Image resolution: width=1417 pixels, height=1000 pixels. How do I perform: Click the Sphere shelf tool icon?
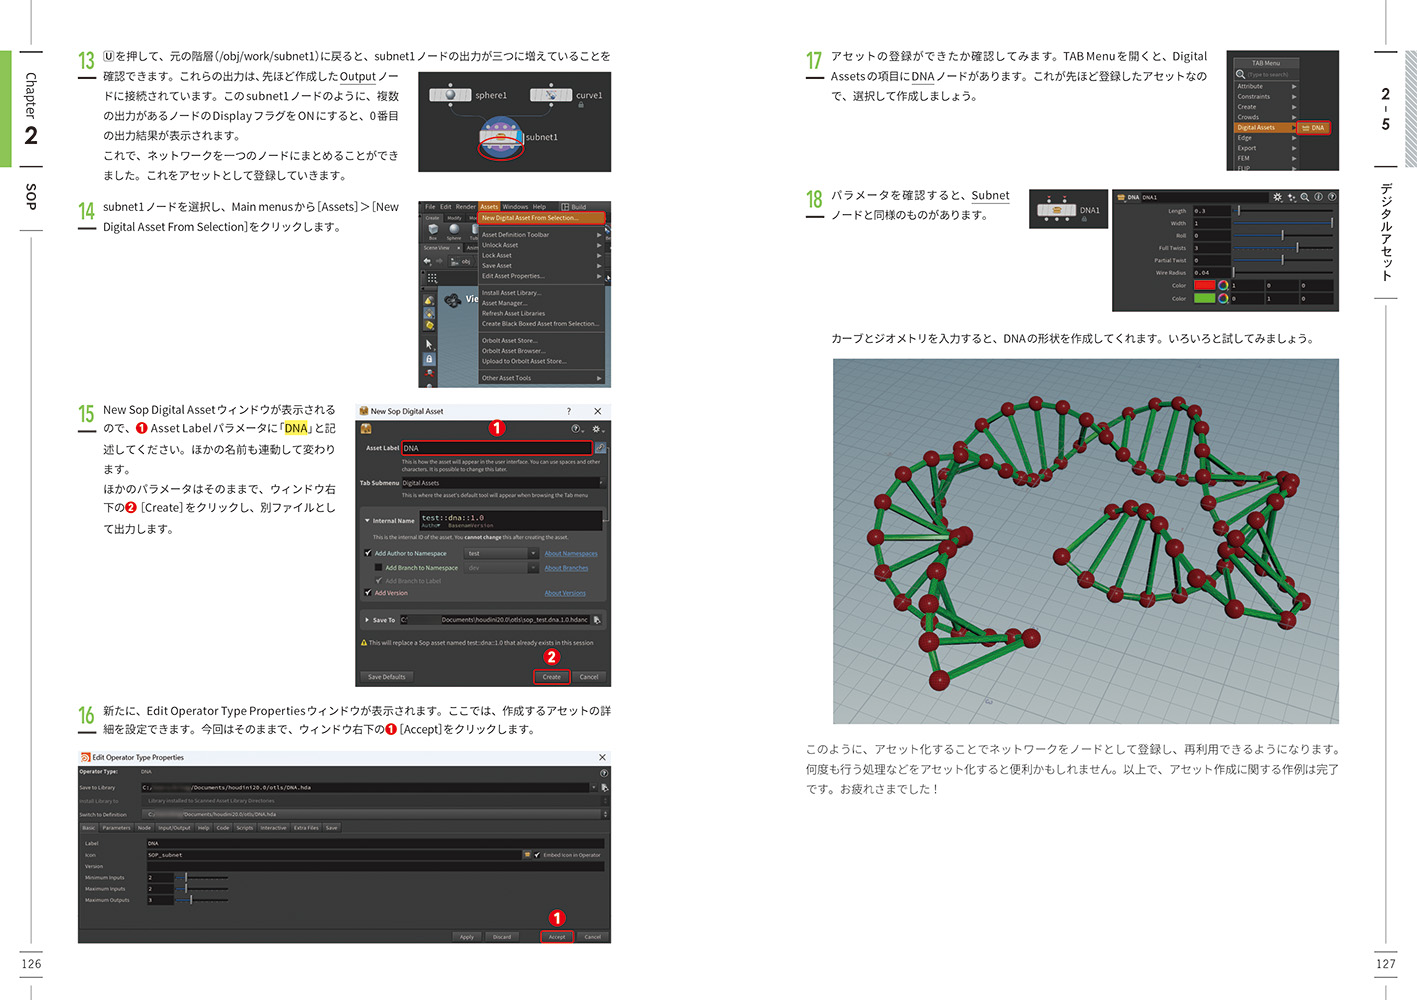click(454, 229)
